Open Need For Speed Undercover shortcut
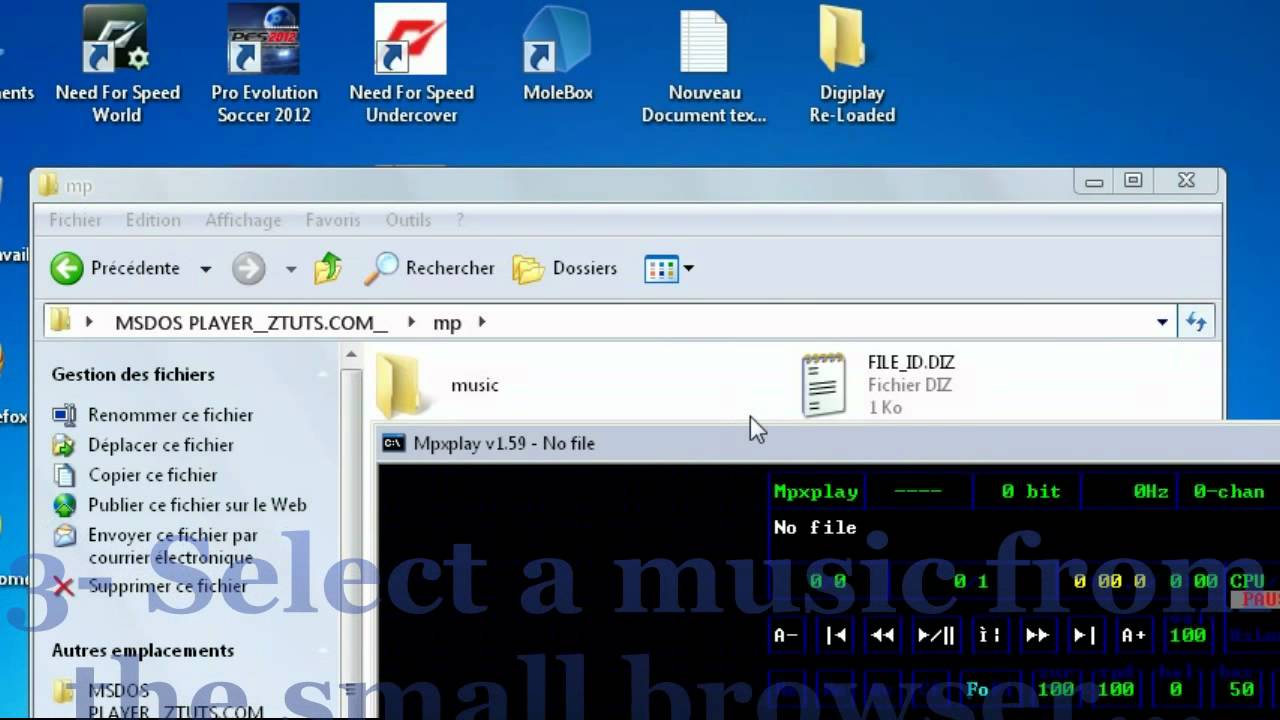 pos(411,64)
